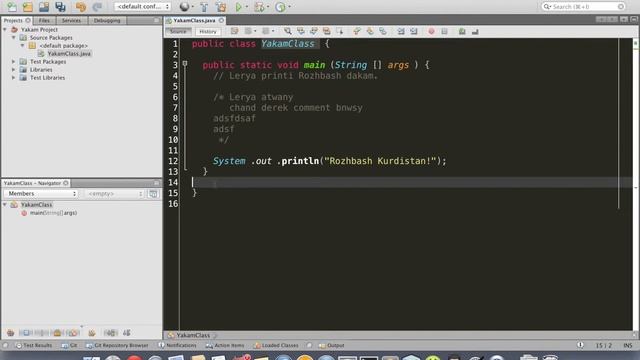Viewport: 640px width, 360px height.
Task: Click the Redo toolbar icon
Action: [x=97, y=7]
